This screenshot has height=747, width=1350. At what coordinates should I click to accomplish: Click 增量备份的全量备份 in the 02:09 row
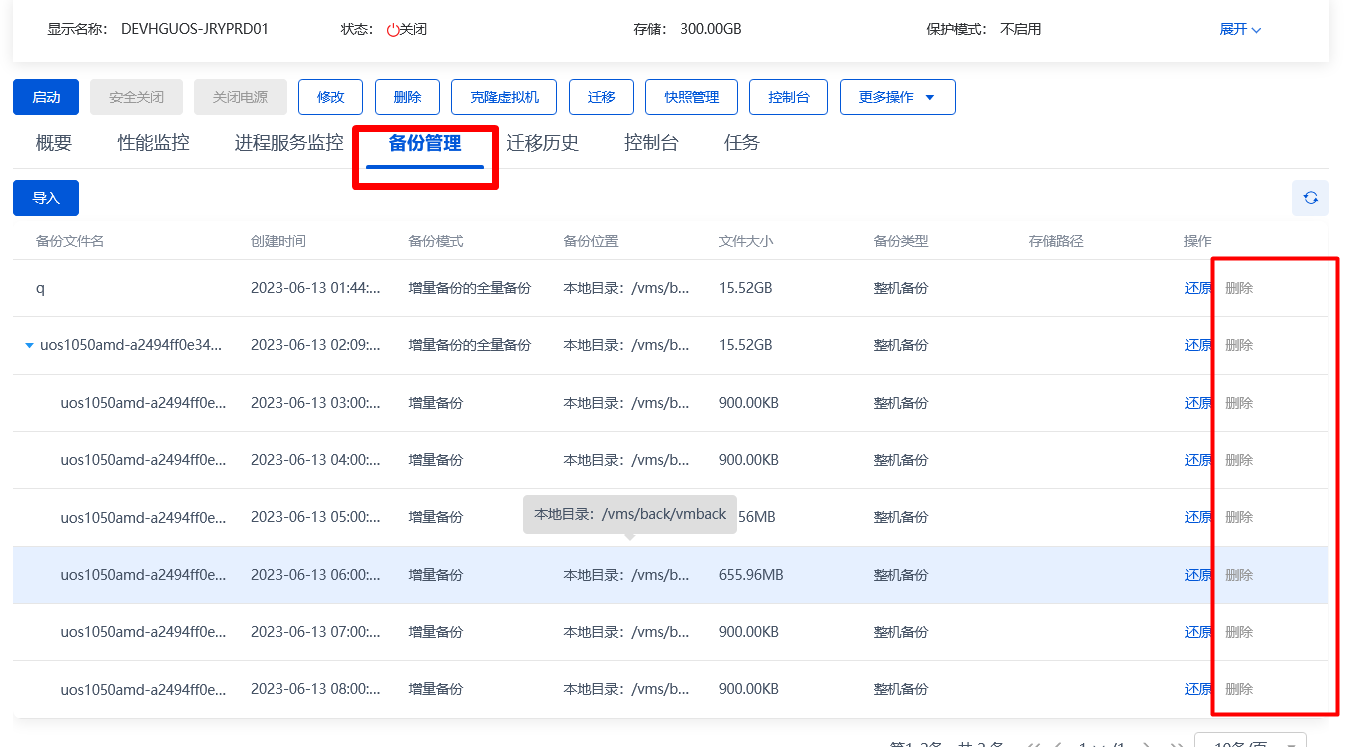click(x=470, y=345)
